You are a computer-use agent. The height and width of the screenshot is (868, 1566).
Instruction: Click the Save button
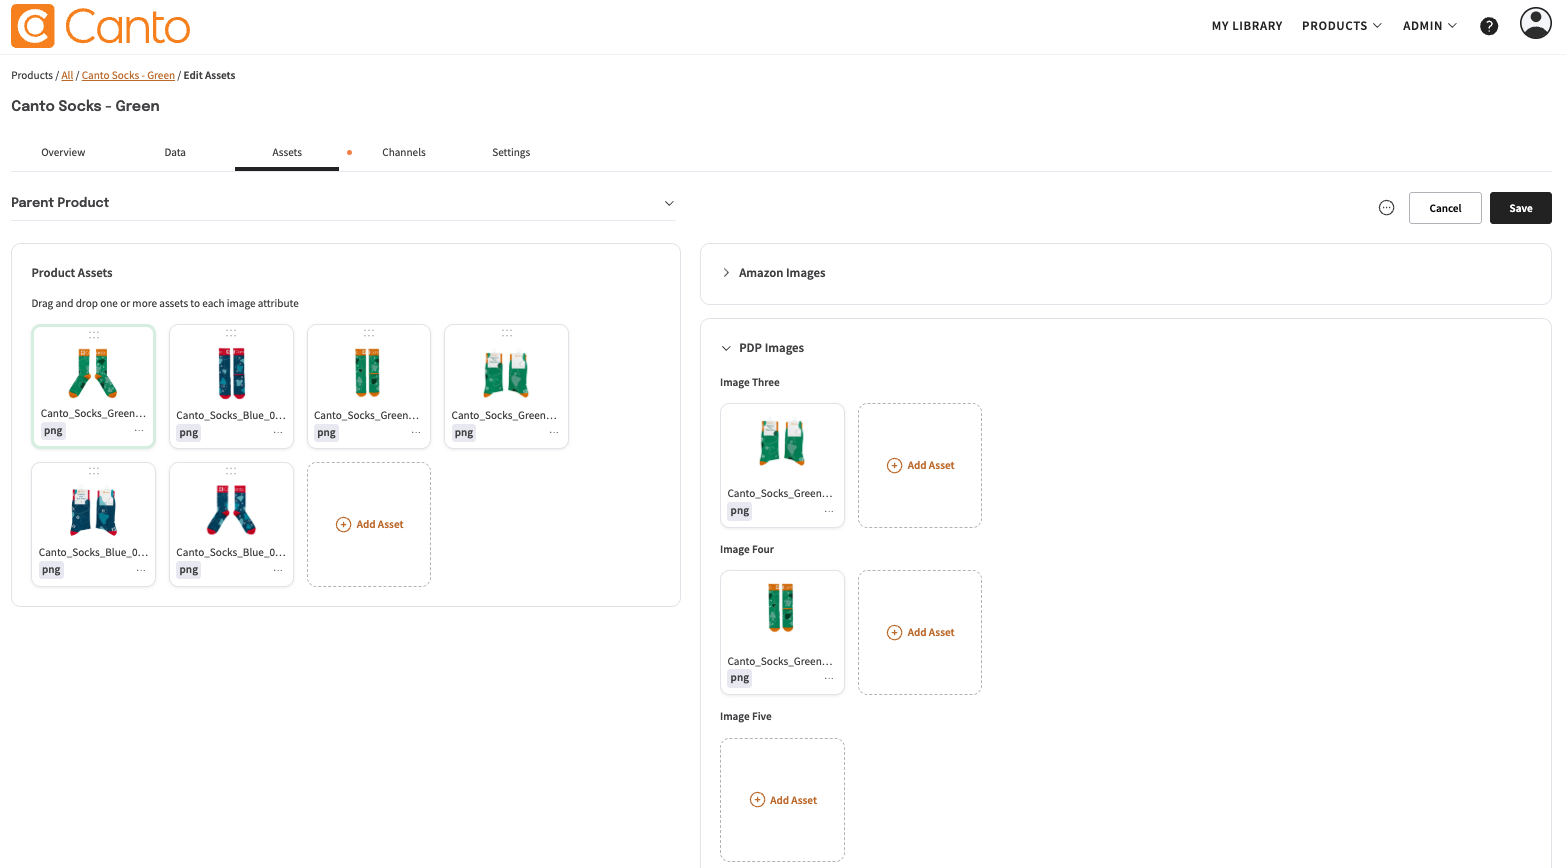point(1521,208)
